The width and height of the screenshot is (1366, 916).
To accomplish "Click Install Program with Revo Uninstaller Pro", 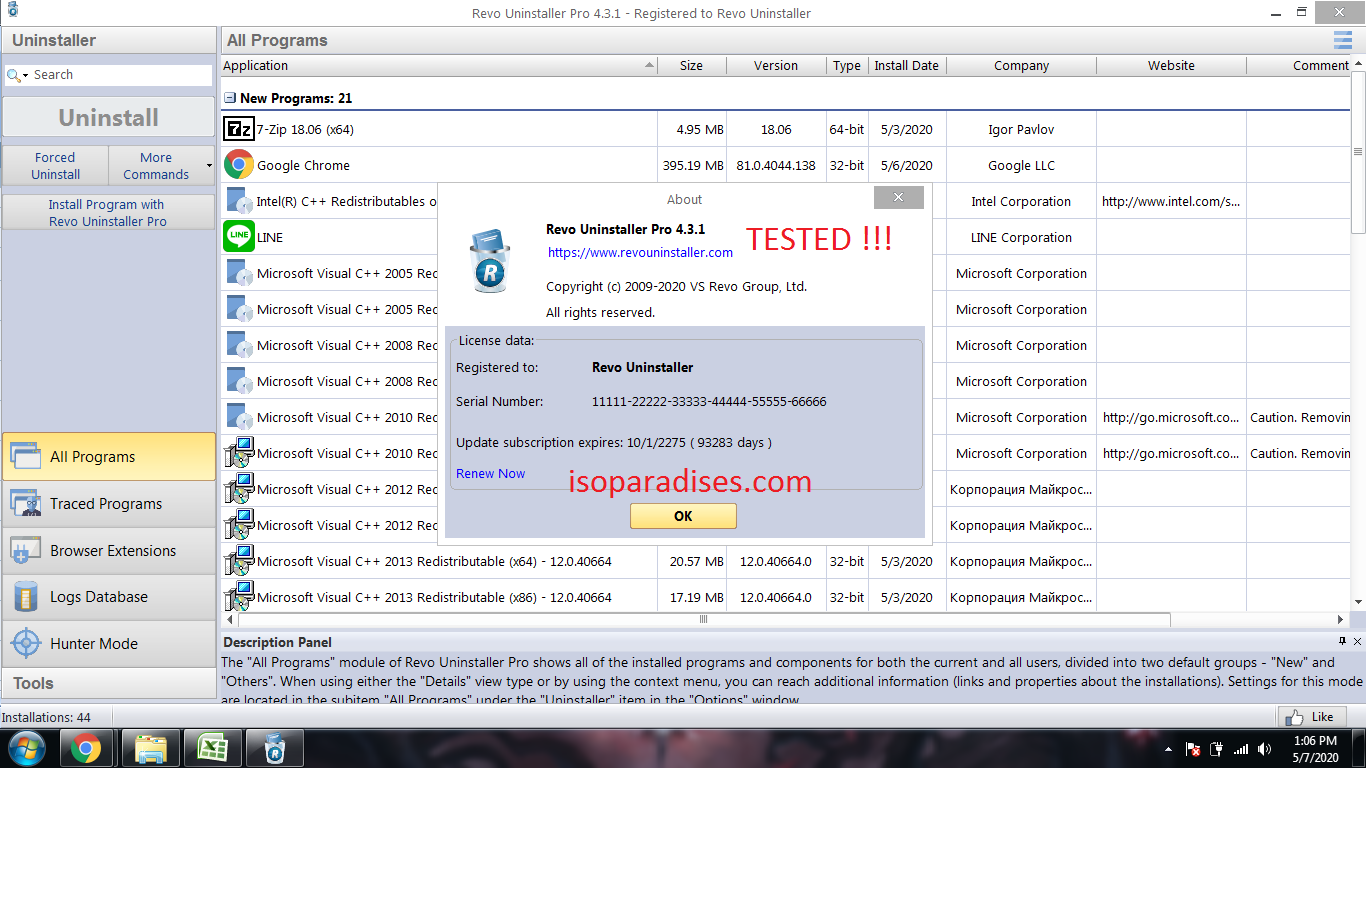I will [x=108, y=212].
